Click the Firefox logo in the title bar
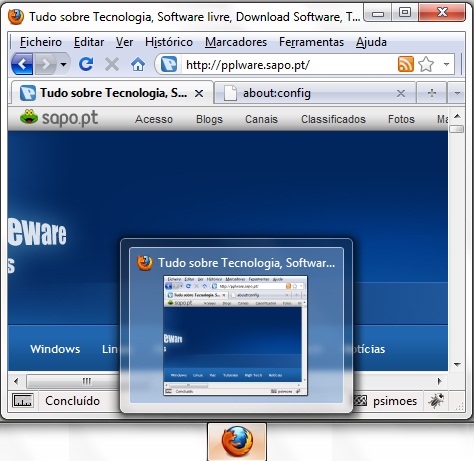The width and height of the screenshot is (474, 461). coord(16,17)
